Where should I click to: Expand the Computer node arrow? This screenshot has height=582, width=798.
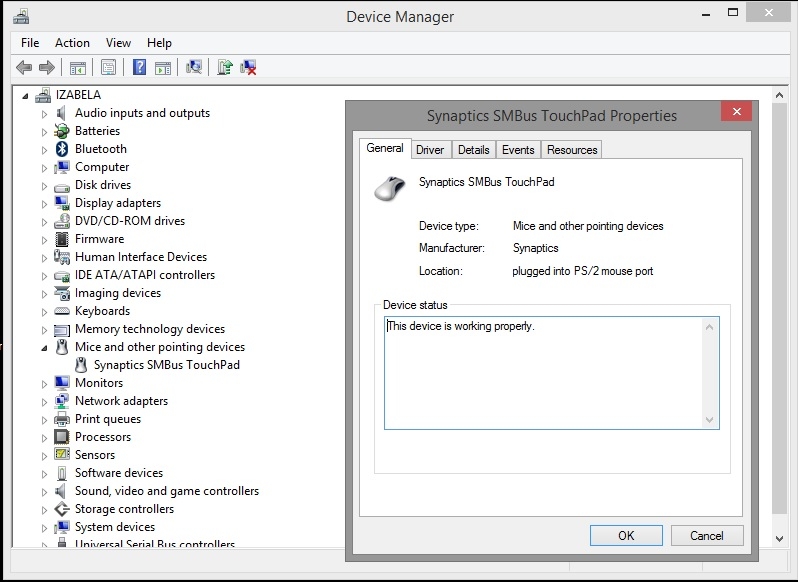pyautogui.click(x=44, y=168)
